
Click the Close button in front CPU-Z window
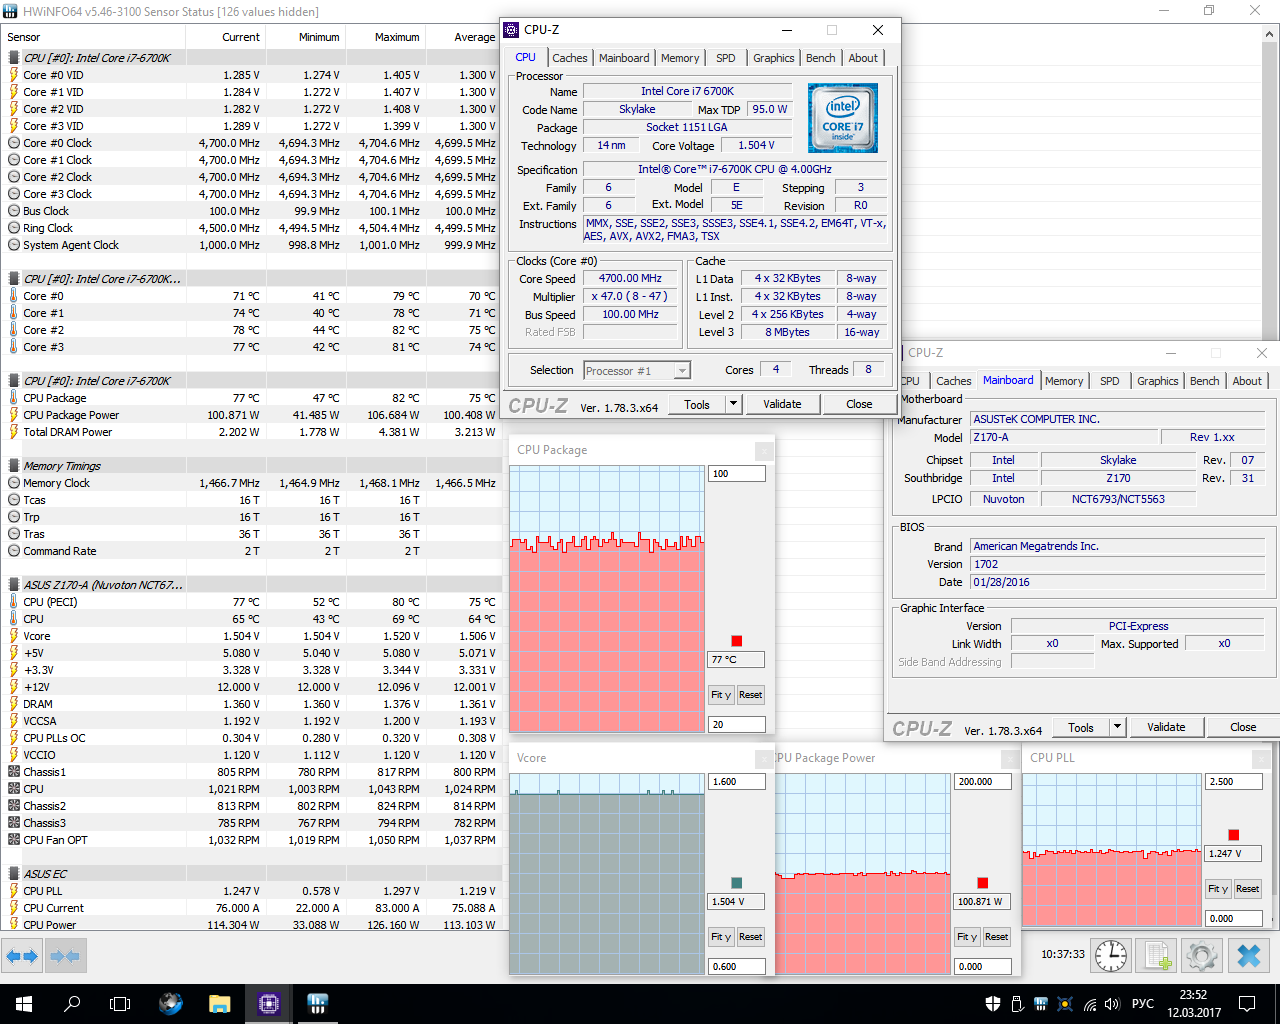click(x=859, y=404)
